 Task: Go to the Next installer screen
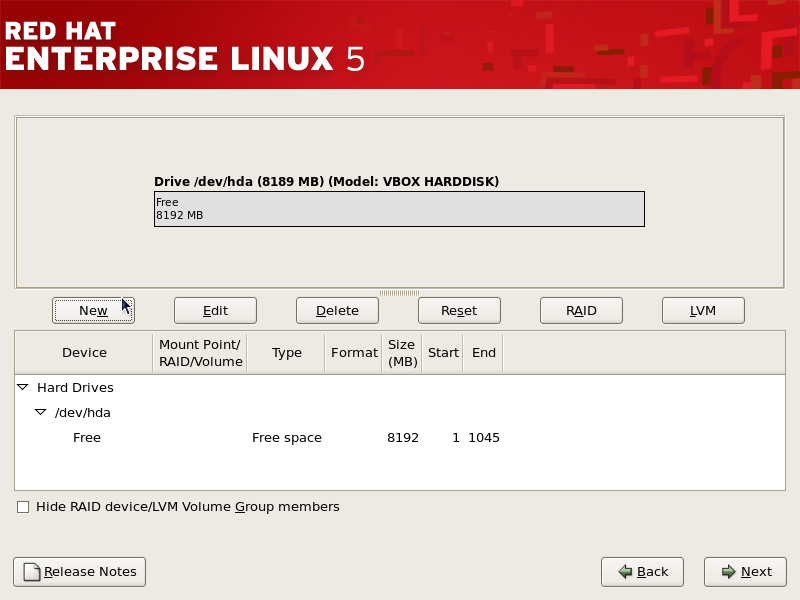click(745, 572)
